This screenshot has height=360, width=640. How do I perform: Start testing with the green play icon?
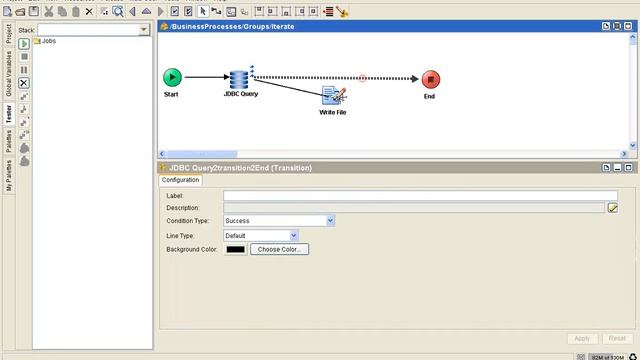point(24,43)
